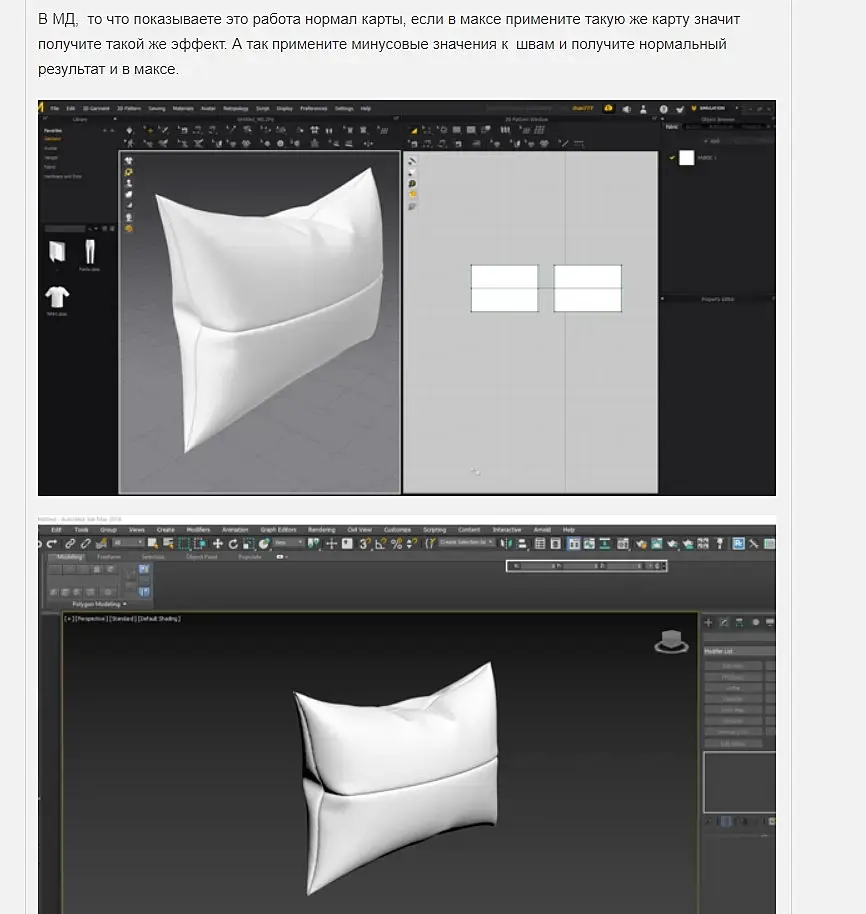Click the Mirror tool icon
The width and height of the screenshot is (866, 914).
505,544
